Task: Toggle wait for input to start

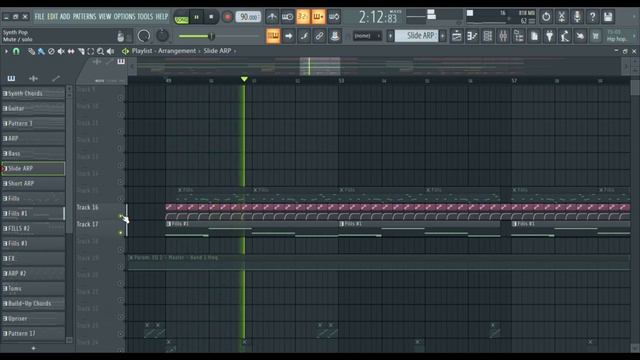Action: (288, 17)
